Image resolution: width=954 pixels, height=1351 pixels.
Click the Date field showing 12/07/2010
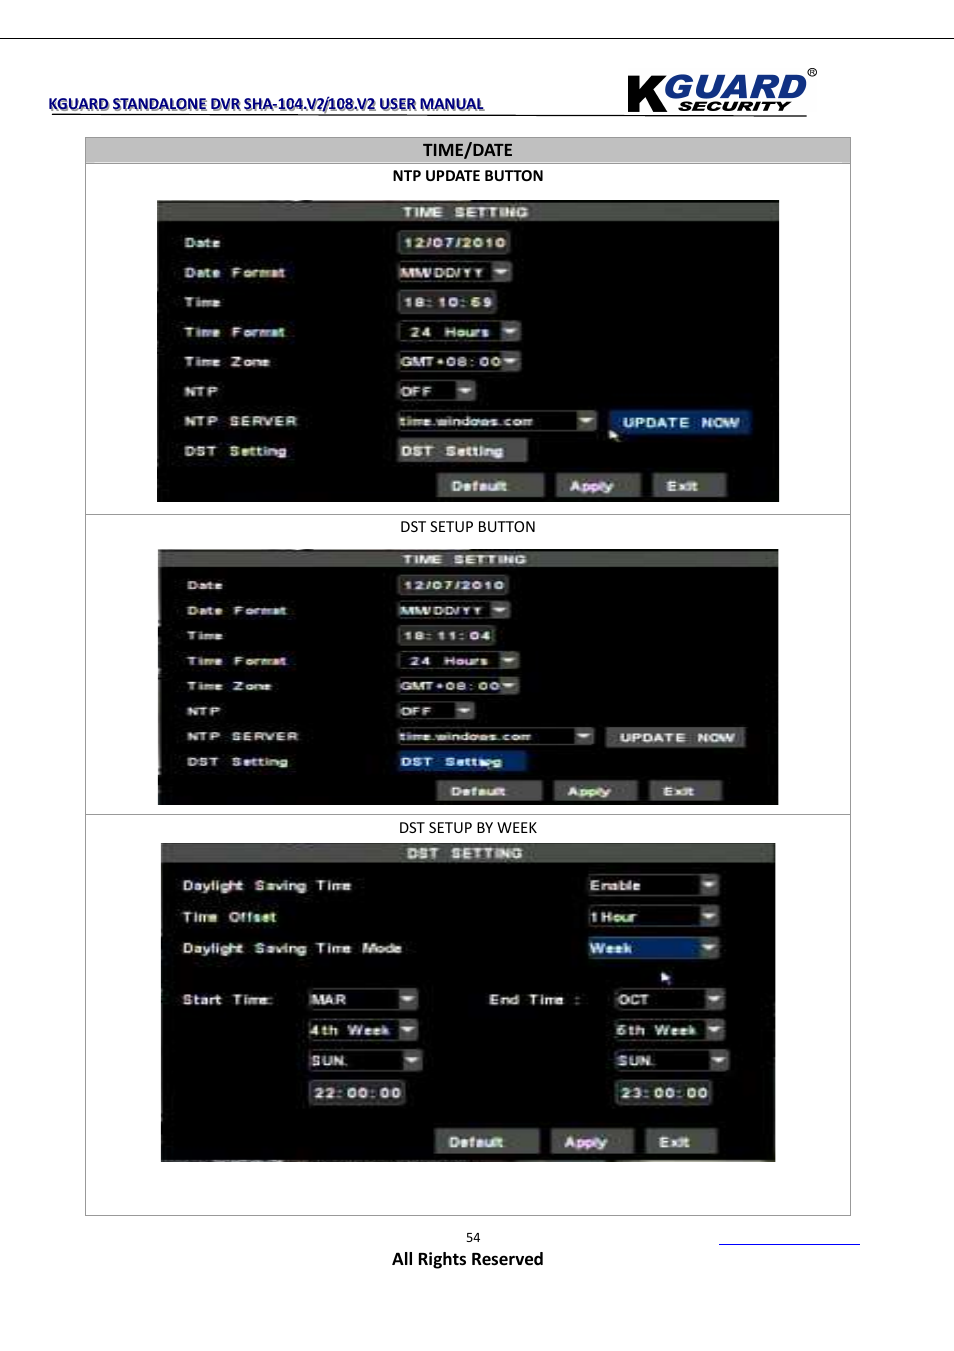pyautogui.click(x=454, y=241)
